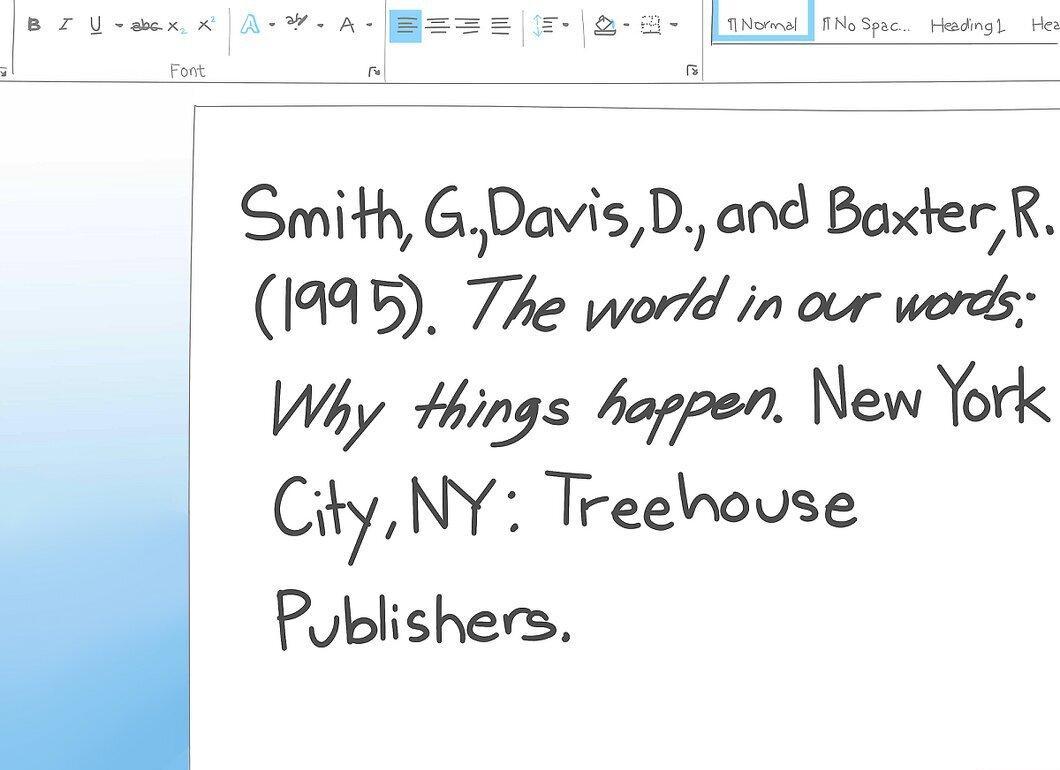Align text left
The width and height of the screenshot is (1060, 770).
click(405, 26)
